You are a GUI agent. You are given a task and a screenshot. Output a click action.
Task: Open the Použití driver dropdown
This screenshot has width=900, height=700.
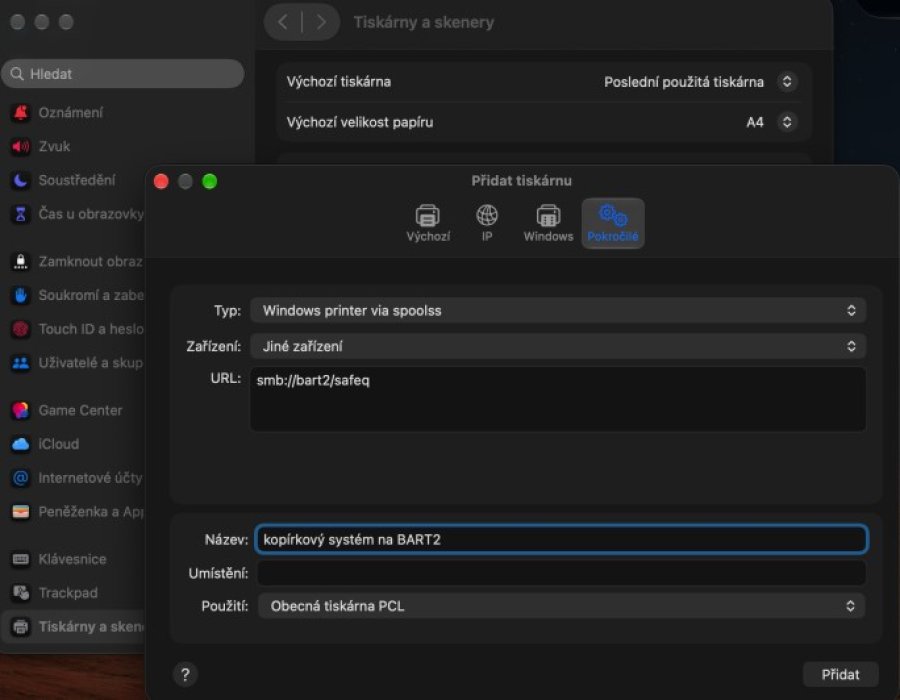tap(561, 606)
